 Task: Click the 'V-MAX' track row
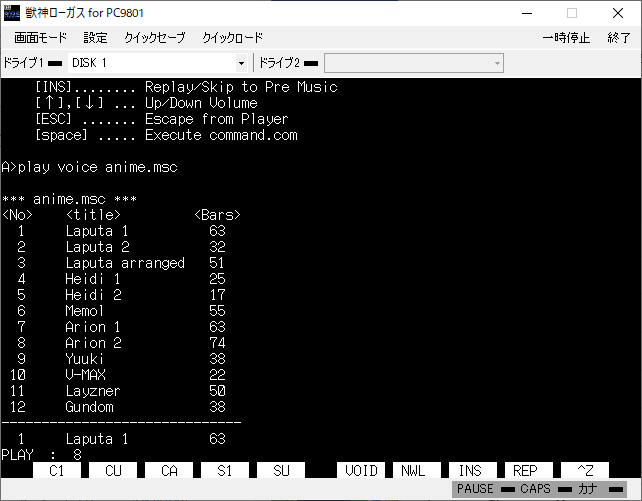(117, 375)
